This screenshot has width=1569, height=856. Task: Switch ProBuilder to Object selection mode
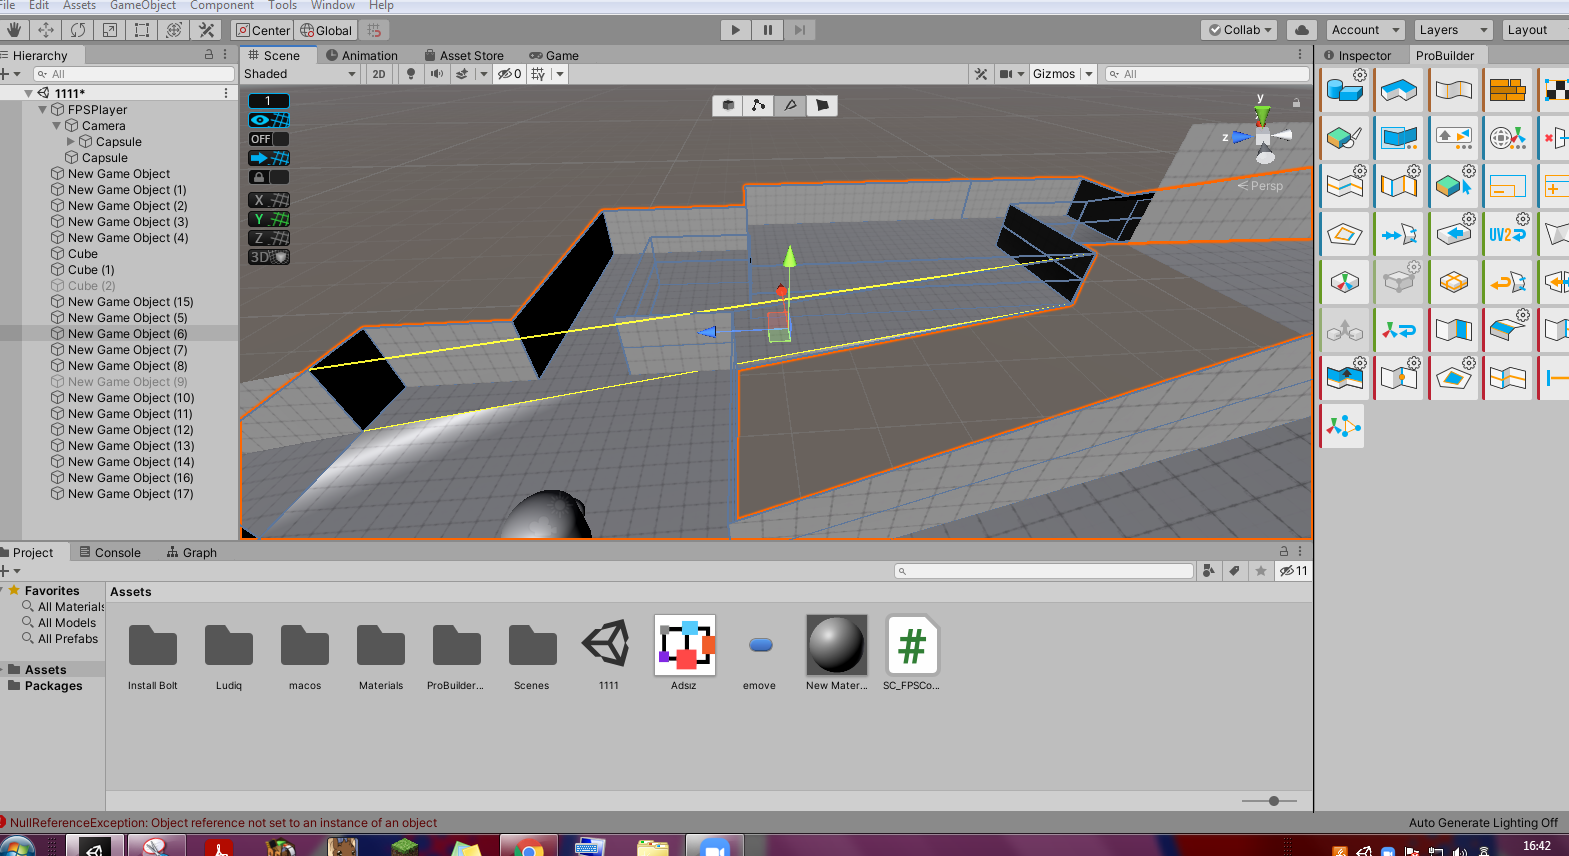(728, 105)
